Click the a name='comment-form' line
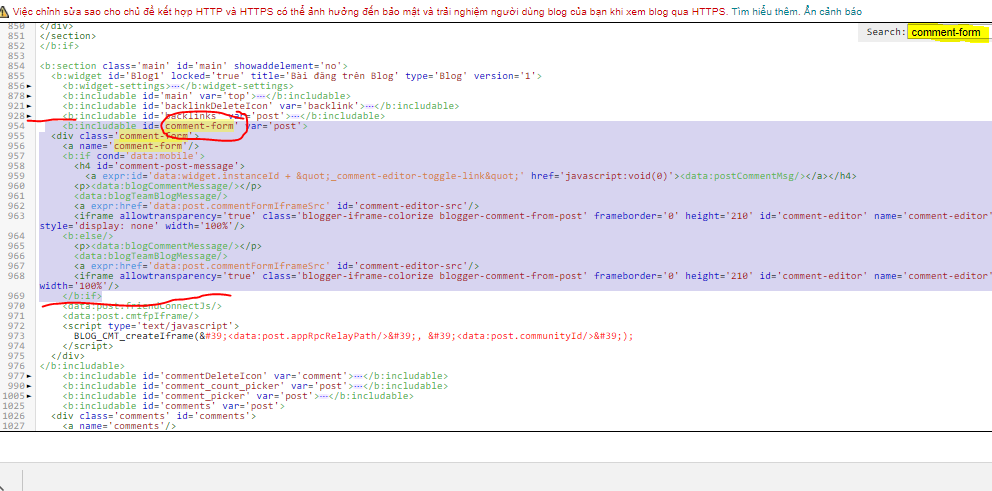992x491 pixels. click(x=131, y=146)
